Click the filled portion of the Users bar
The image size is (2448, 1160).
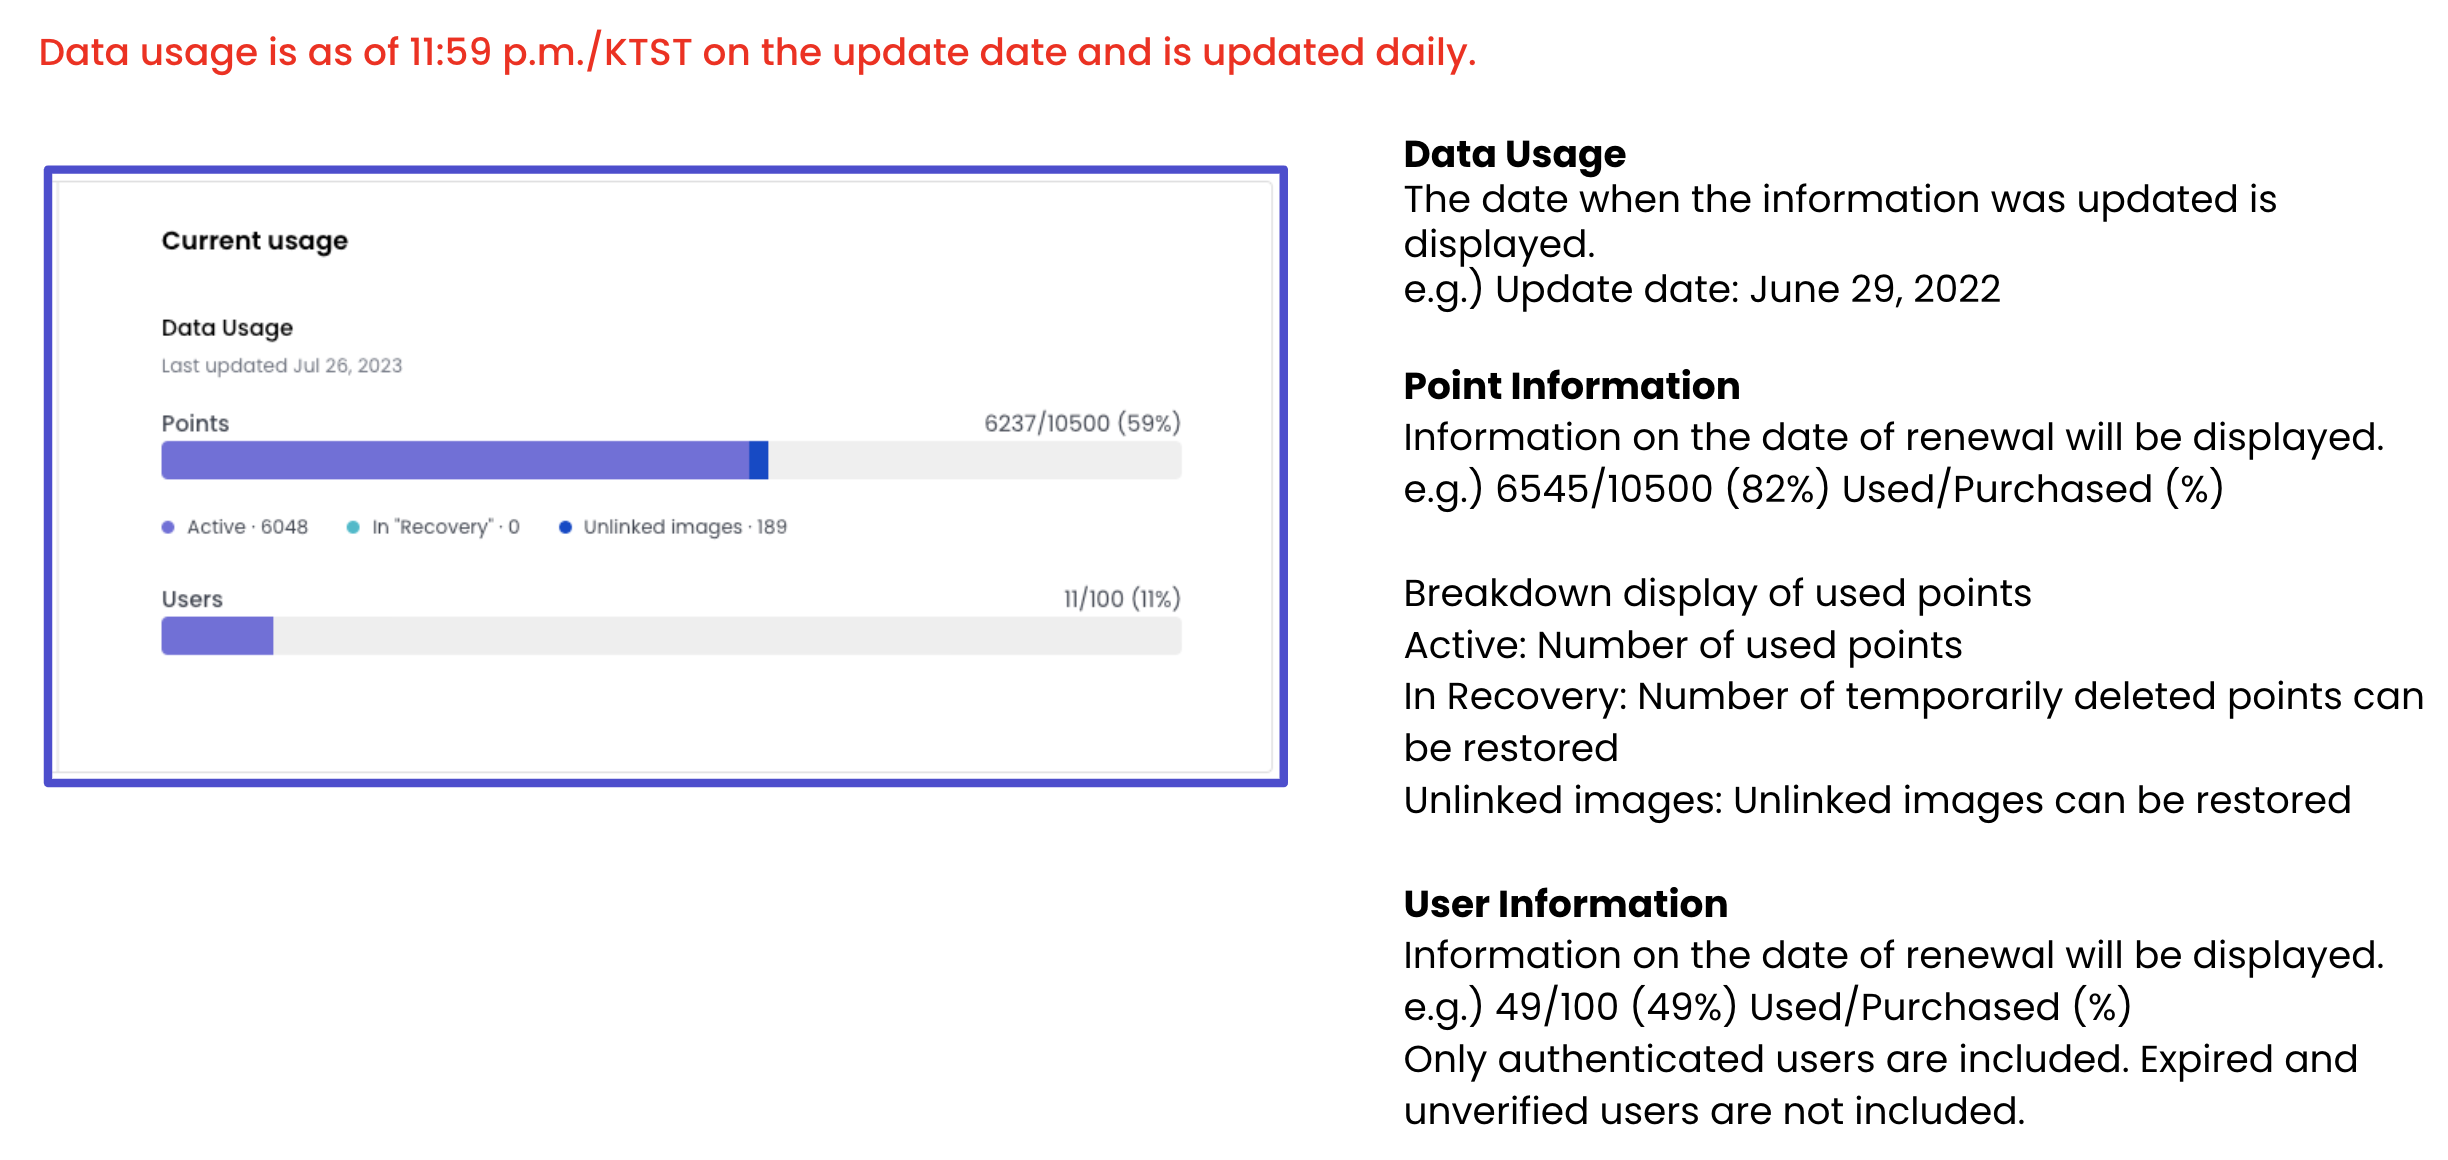(217, 636)
